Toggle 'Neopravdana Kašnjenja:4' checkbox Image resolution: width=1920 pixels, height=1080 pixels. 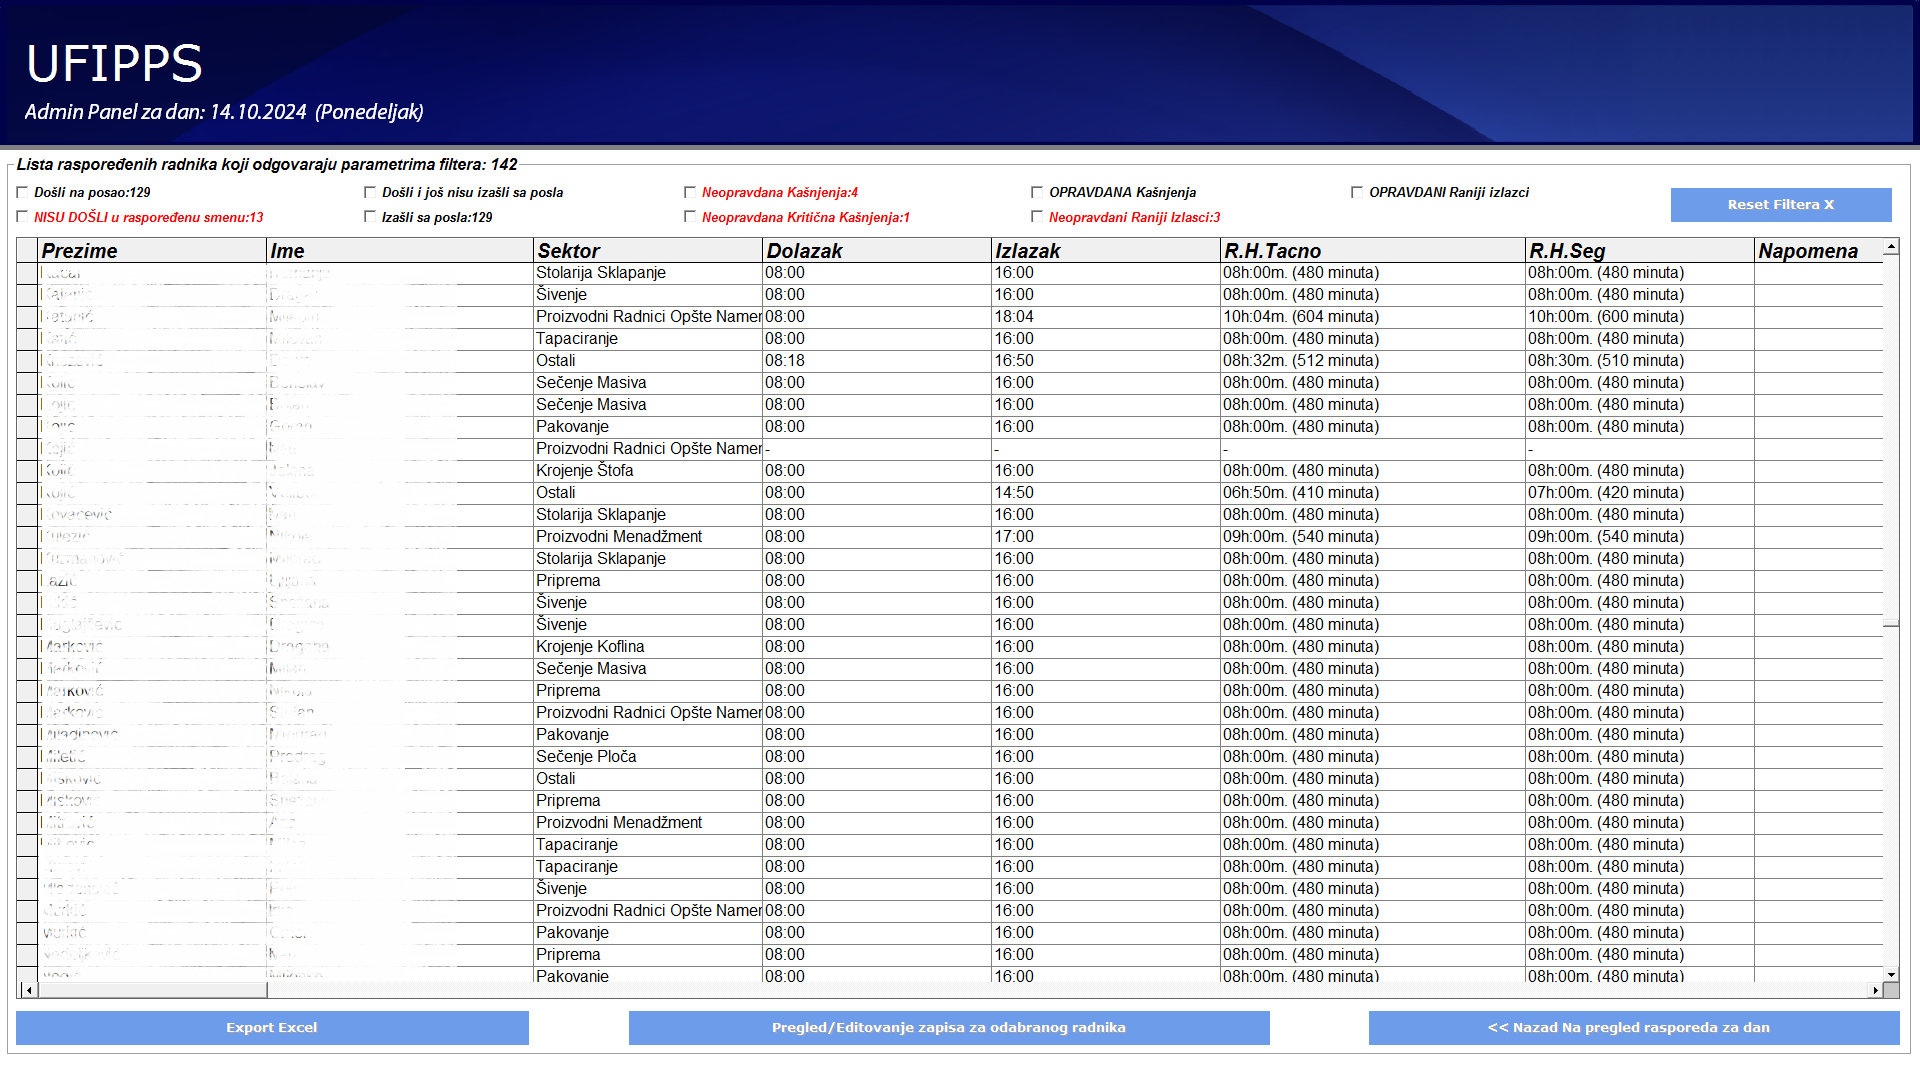tap(690, 192)
